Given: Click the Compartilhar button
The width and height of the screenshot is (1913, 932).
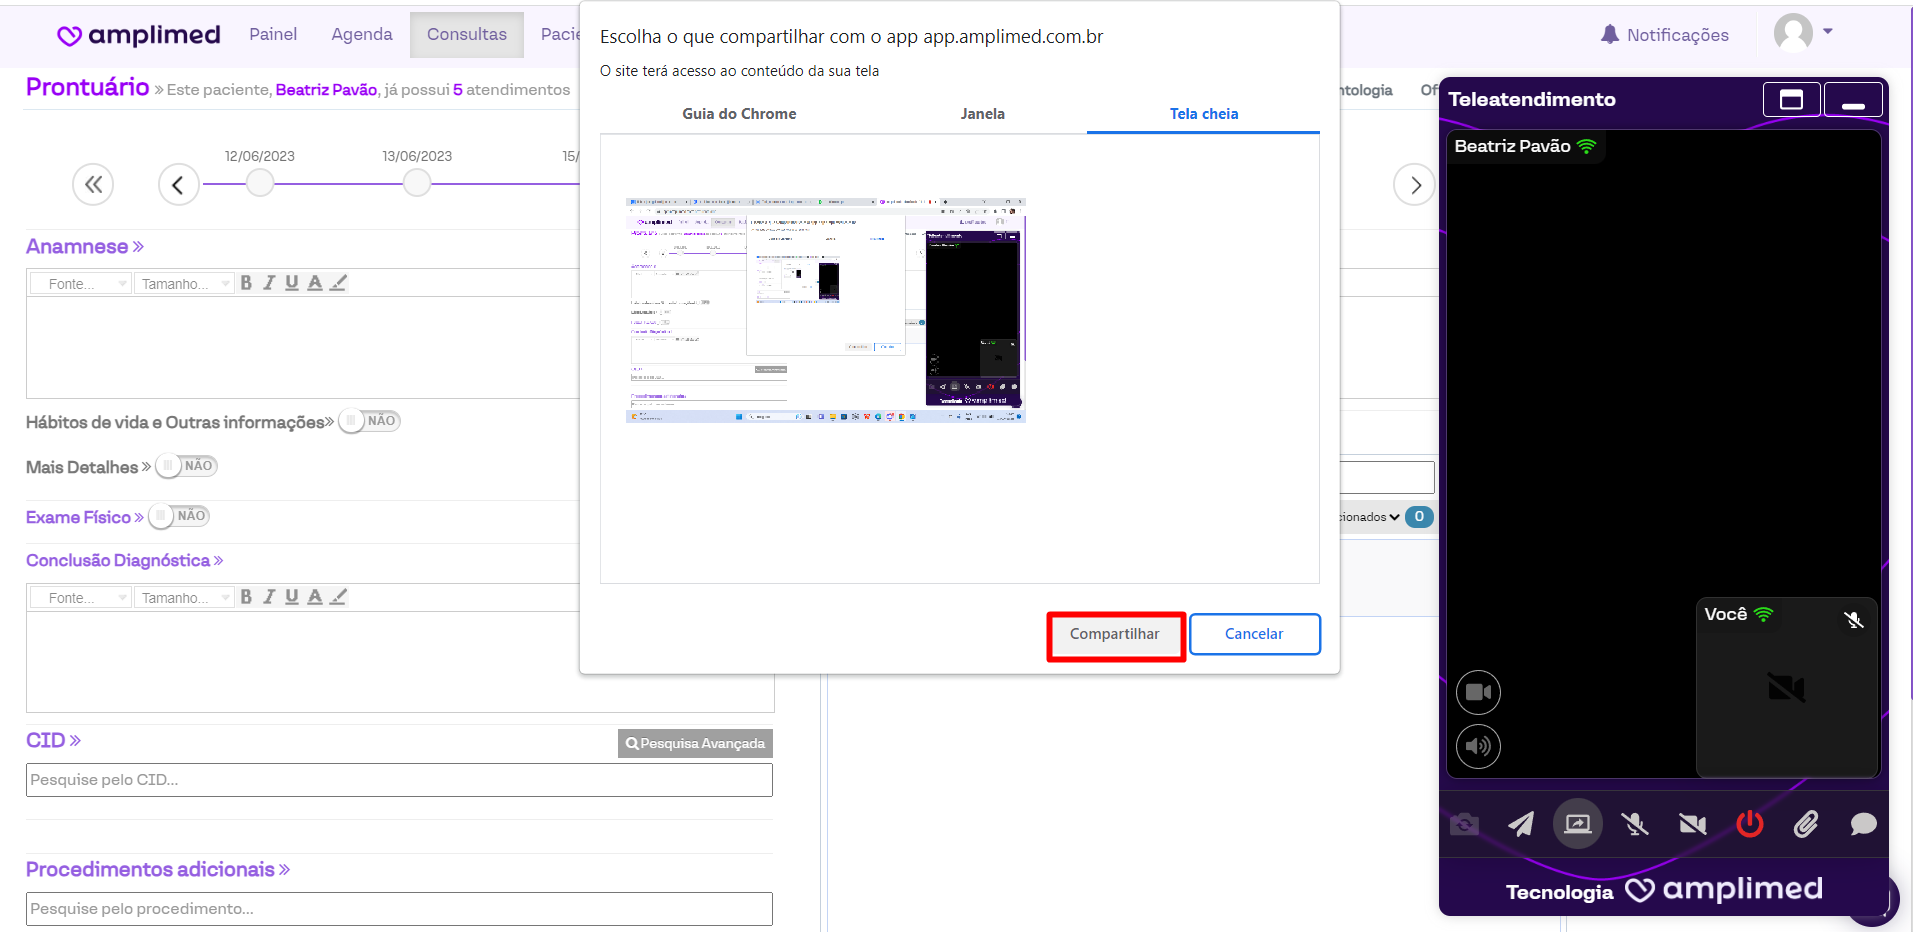Looking at the screenshot, I should (x=1115, y=634).
